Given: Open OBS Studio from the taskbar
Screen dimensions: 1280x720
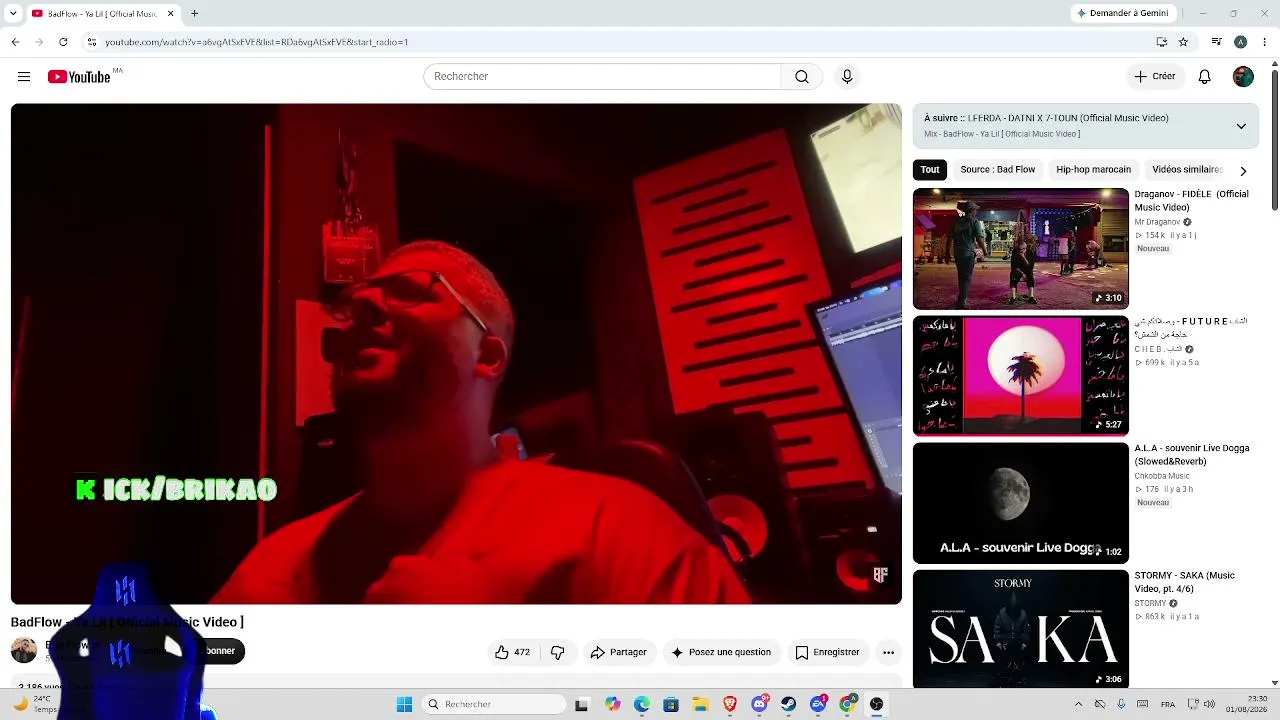Looking at the screenshot, I should pos(877,704).
